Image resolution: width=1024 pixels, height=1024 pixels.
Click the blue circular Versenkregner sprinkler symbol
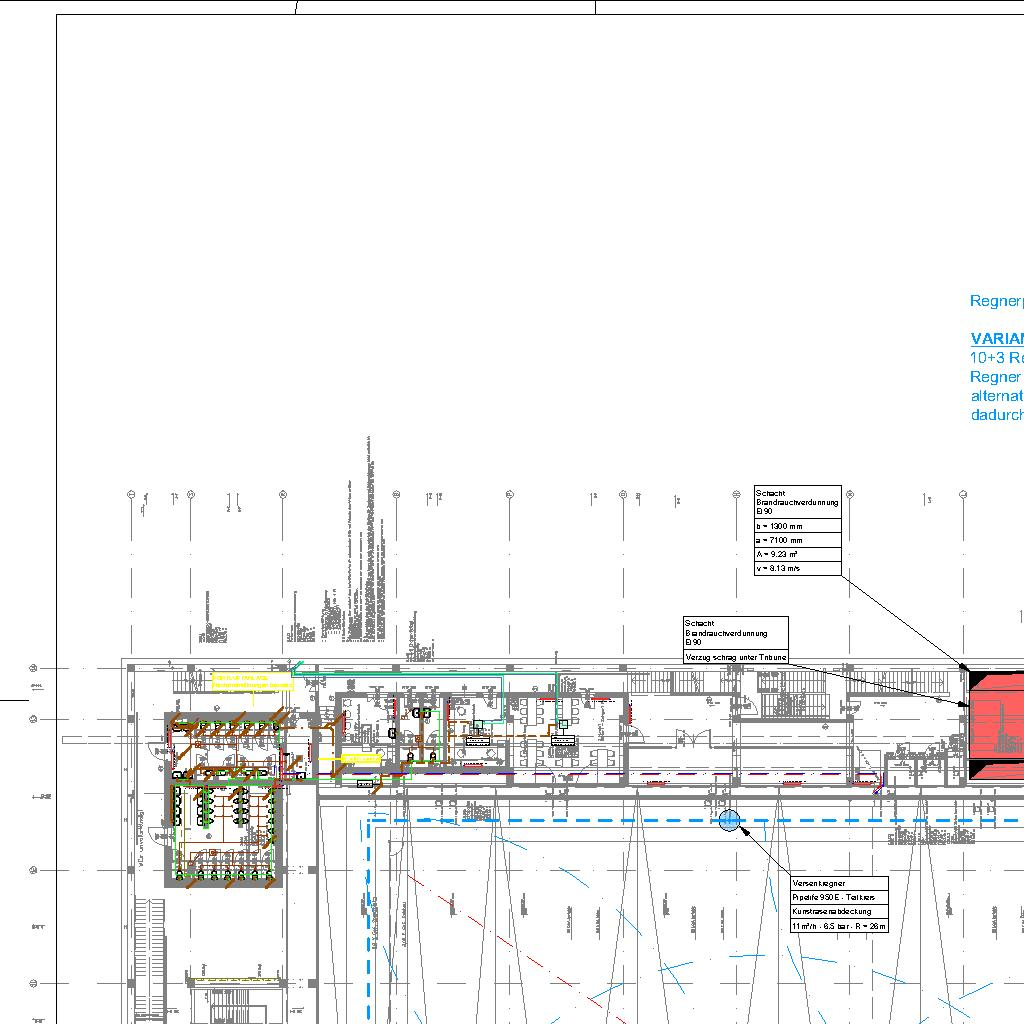[730, 821]
